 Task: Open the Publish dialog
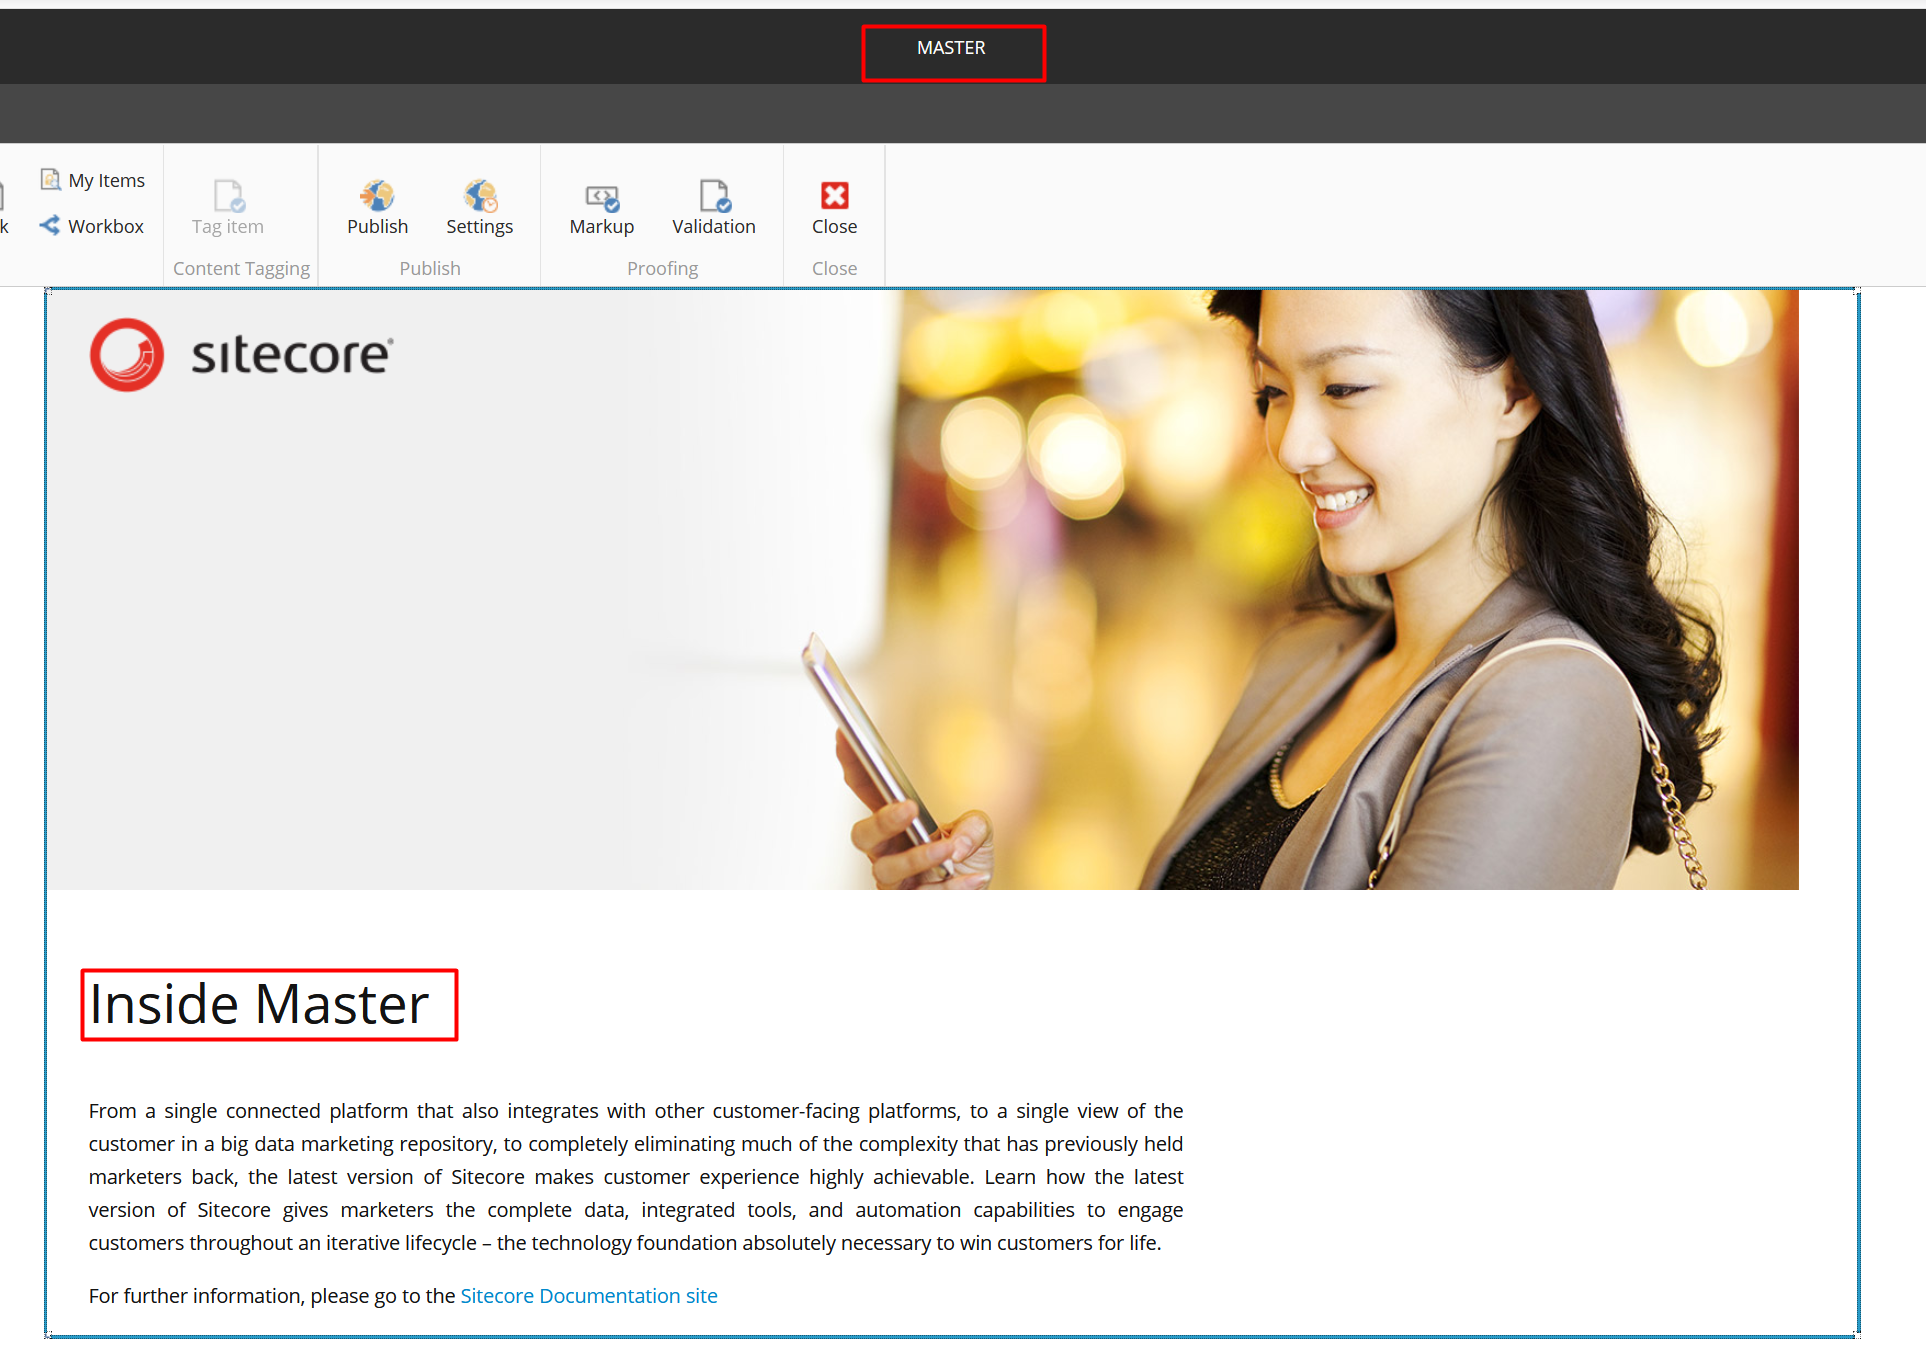[x=377, y=207]
